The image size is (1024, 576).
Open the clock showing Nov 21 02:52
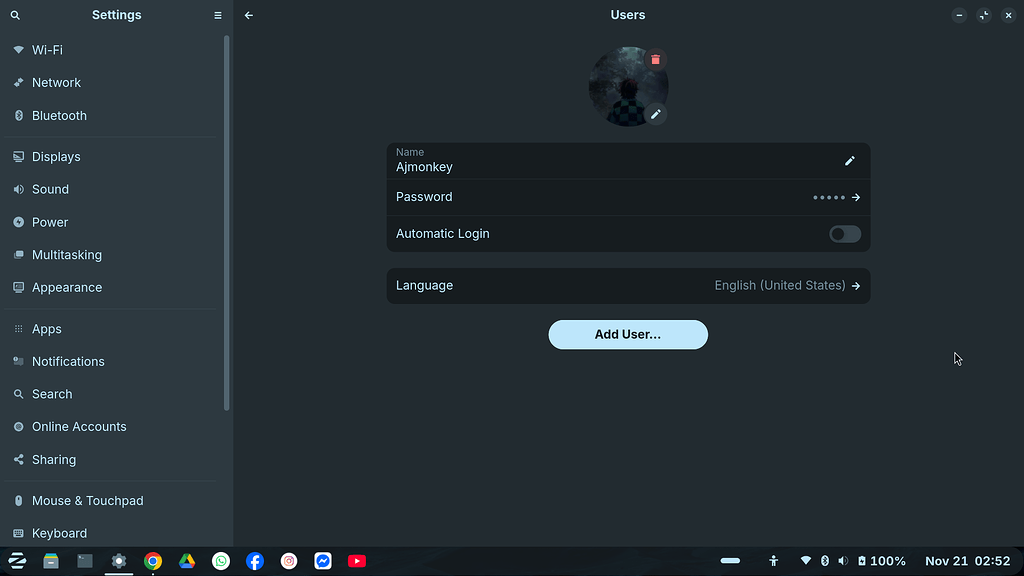tap(967, 561)
